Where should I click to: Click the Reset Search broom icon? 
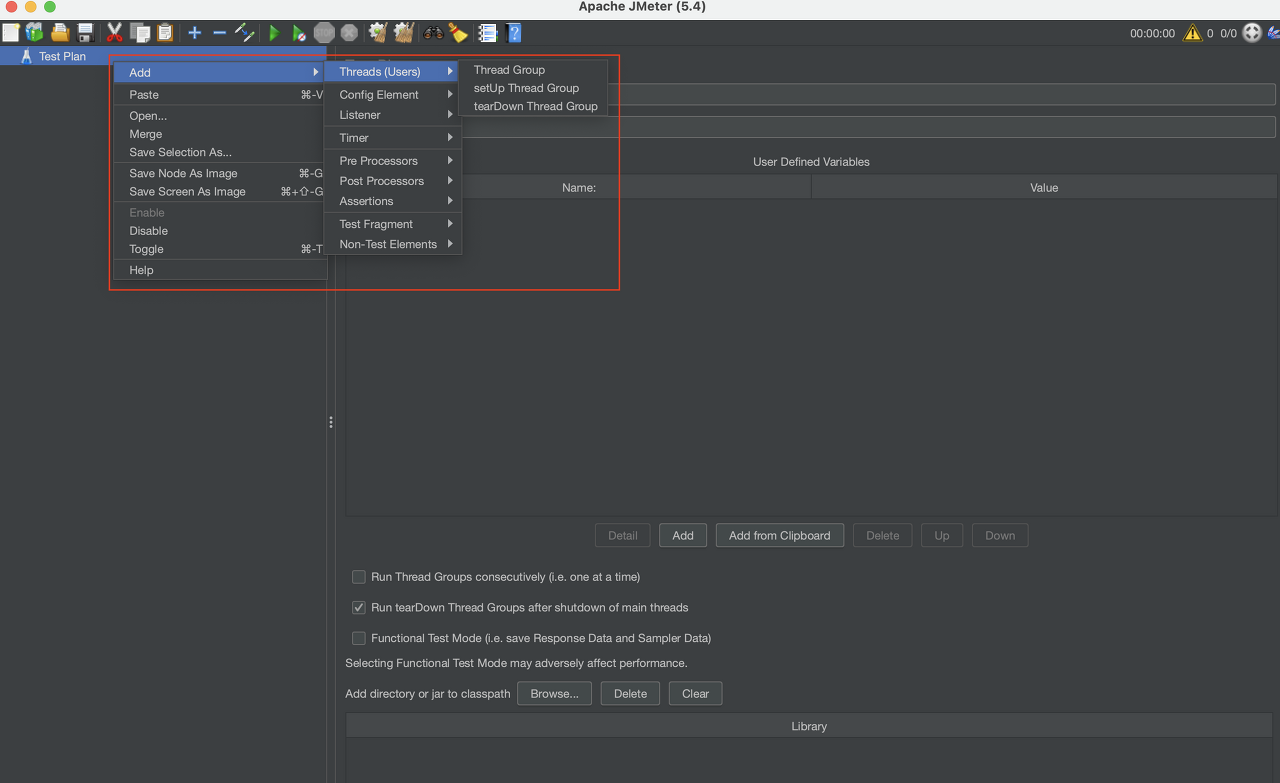[x=458, y=33]
